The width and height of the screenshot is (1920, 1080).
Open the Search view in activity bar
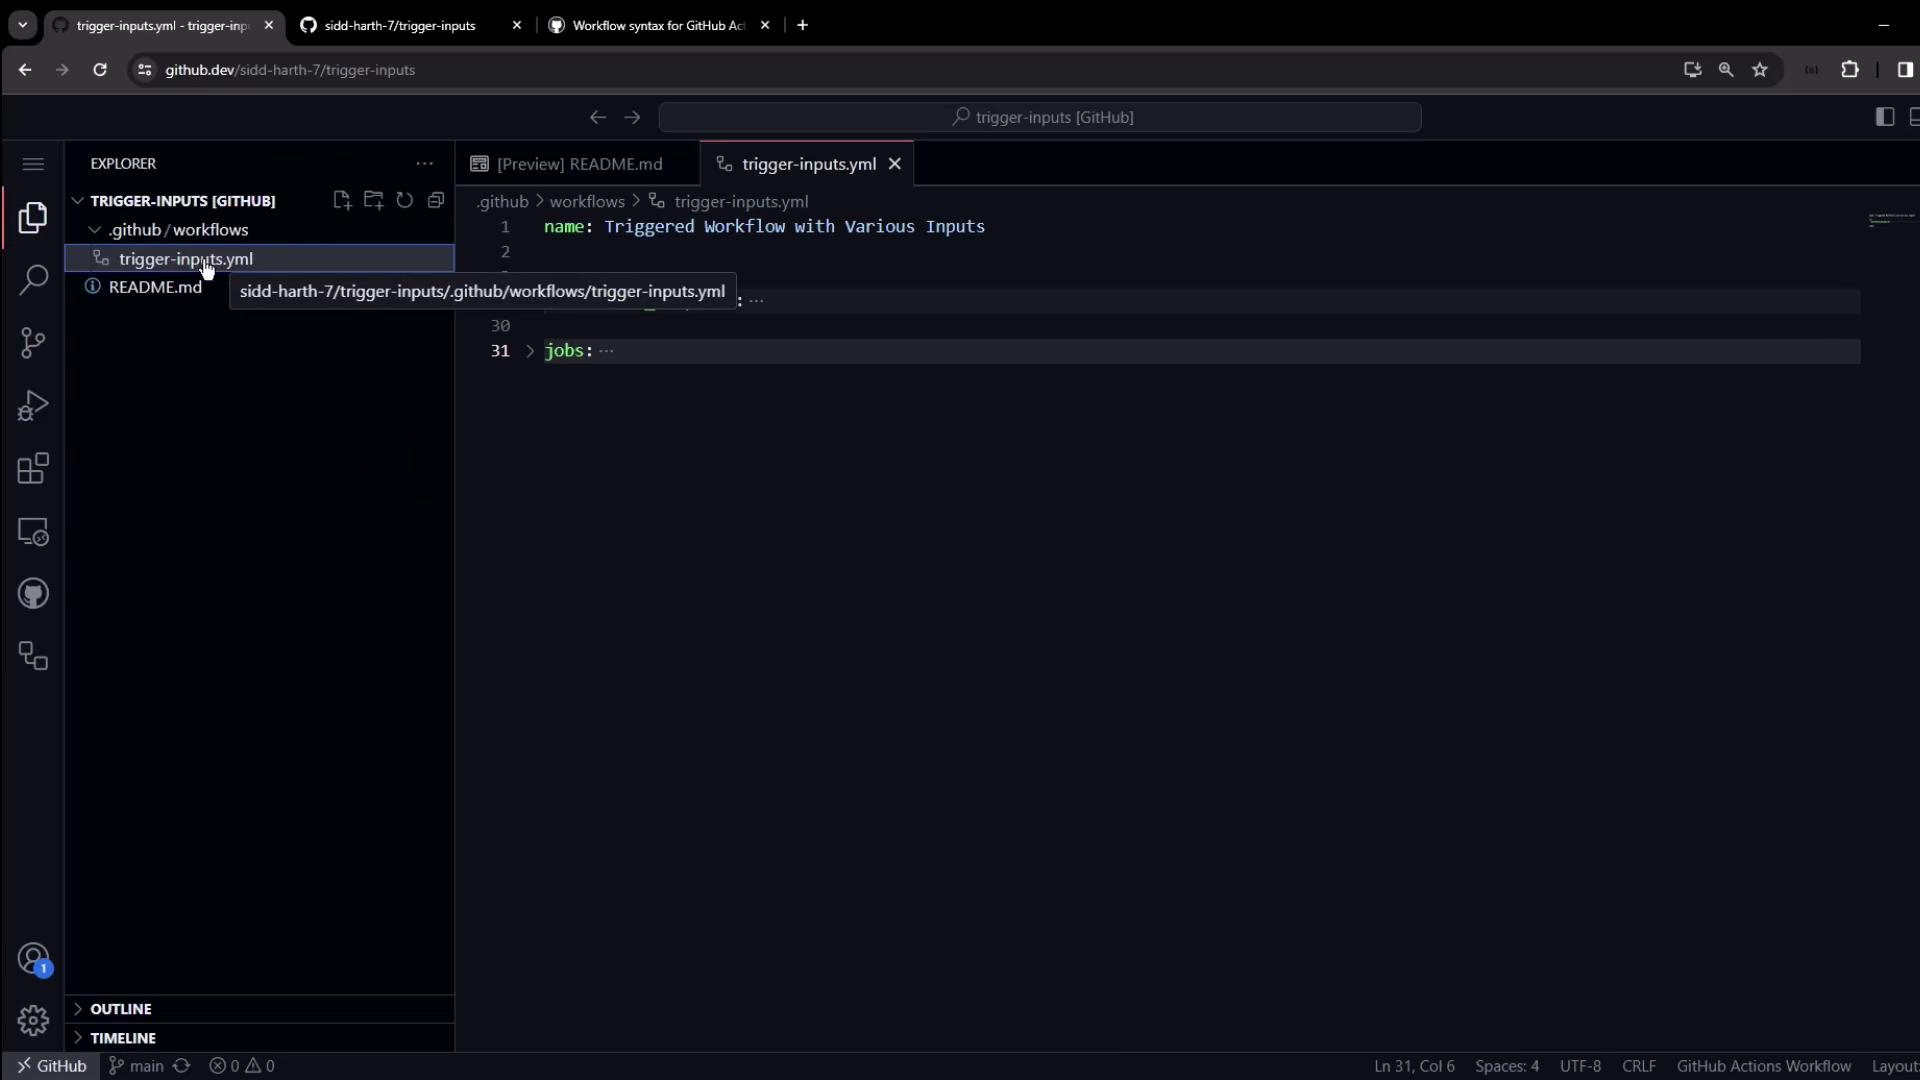[33, 280]
